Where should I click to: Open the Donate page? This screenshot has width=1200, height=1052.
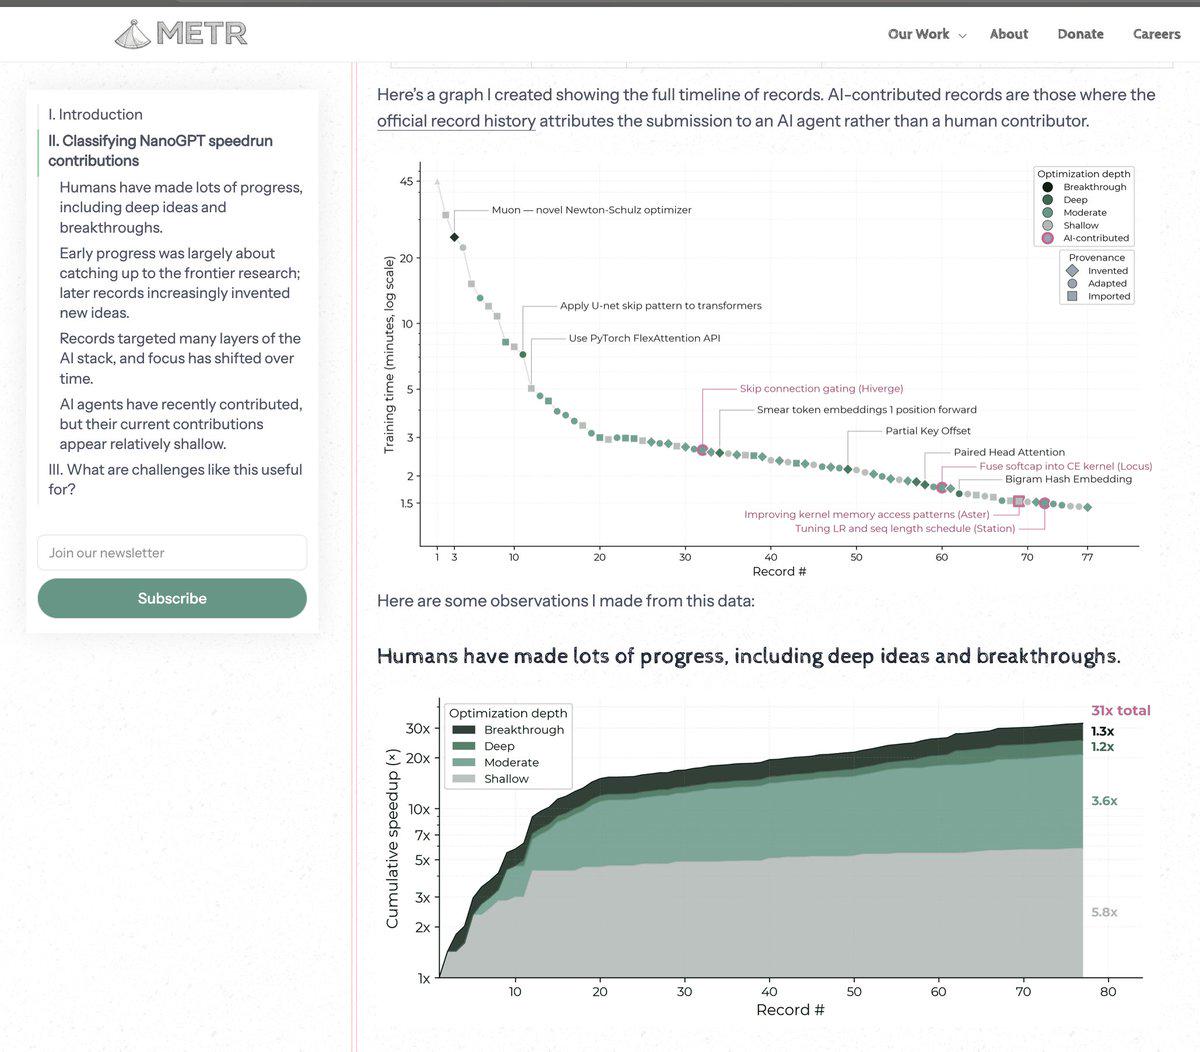(x=1080, y=34)
